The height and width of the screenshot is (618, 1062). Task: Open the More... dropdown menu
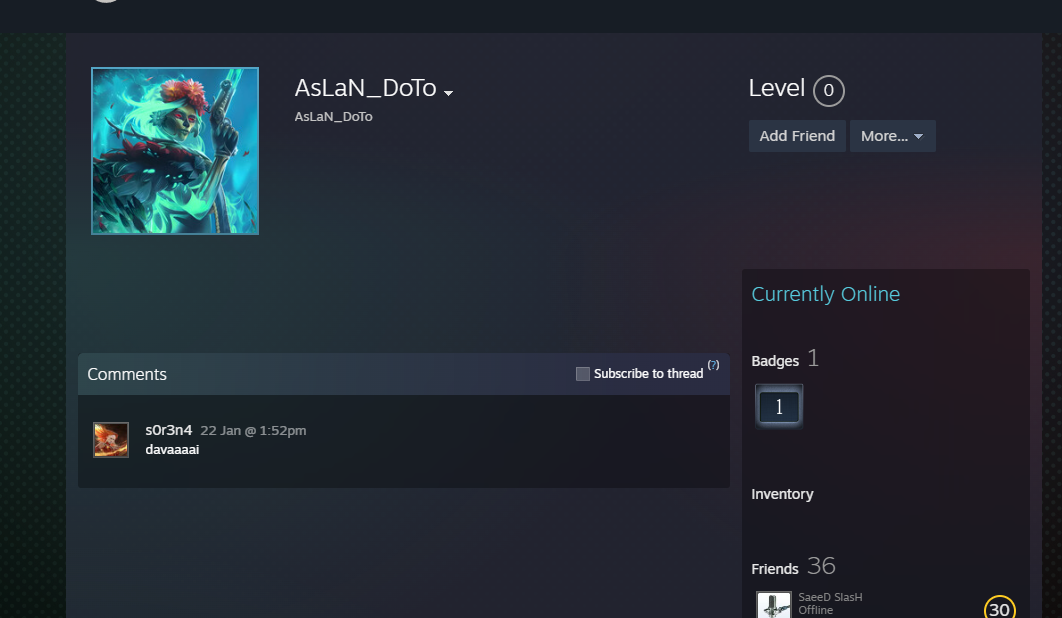point(893,136)
